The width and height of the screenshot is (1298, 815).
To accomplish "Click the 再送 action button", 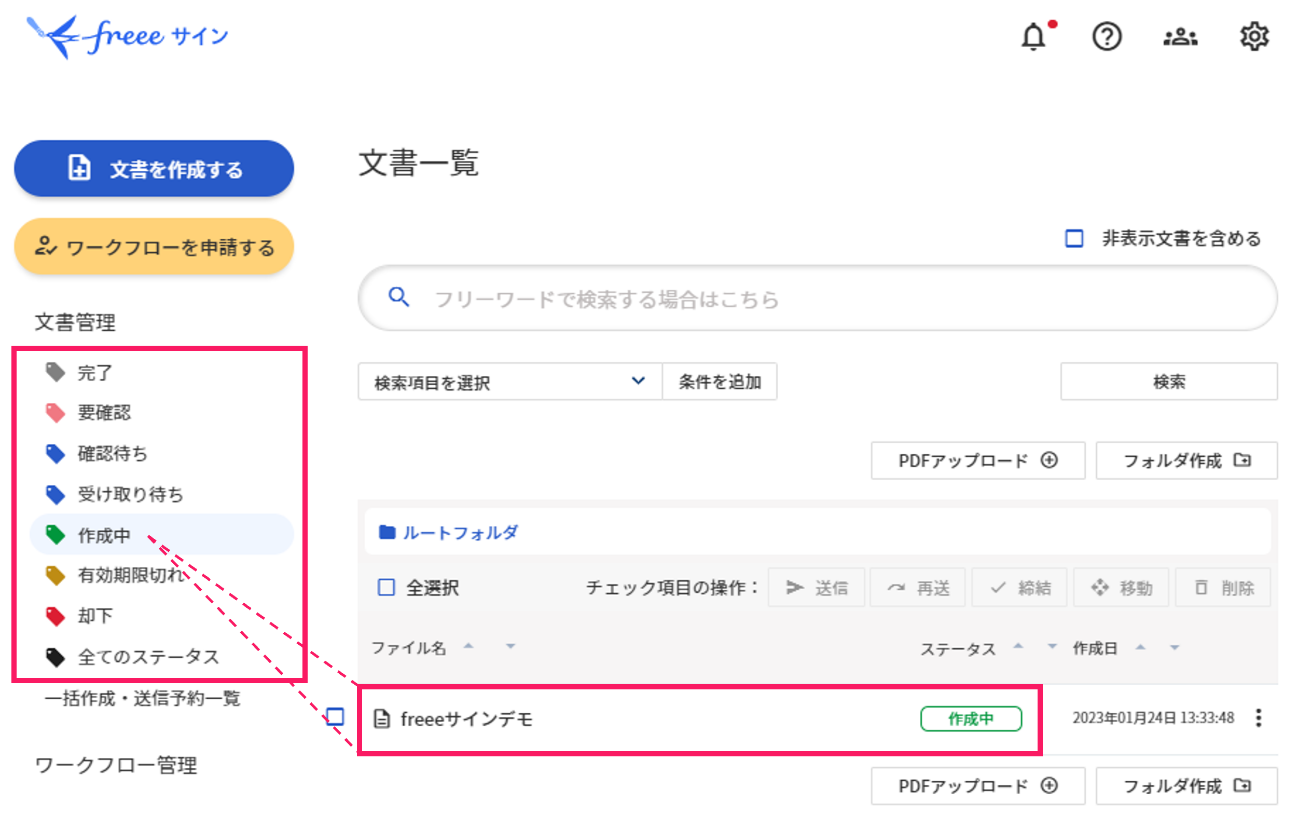I will click(x=918, y=588).
